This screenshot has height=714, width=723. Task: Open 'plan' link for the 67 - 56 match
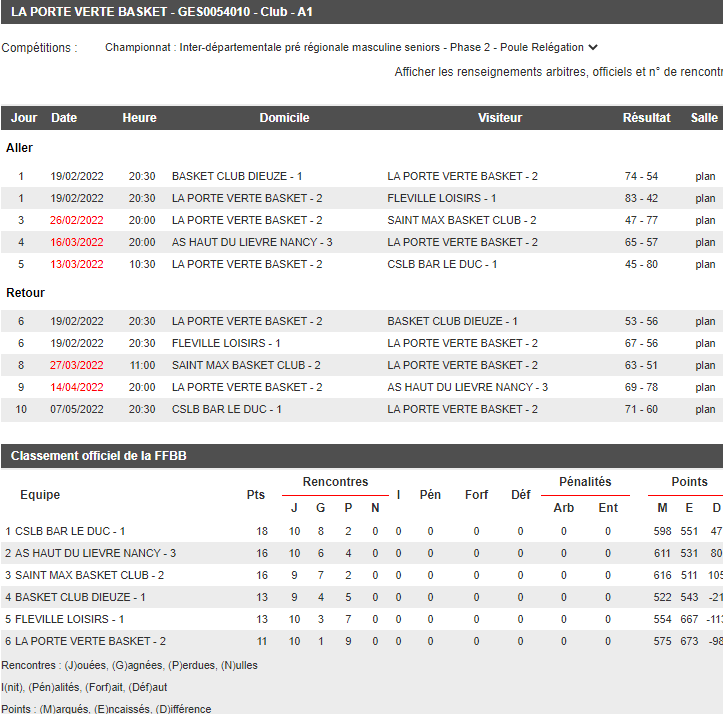pyautogui.click(x=705, y=343)
